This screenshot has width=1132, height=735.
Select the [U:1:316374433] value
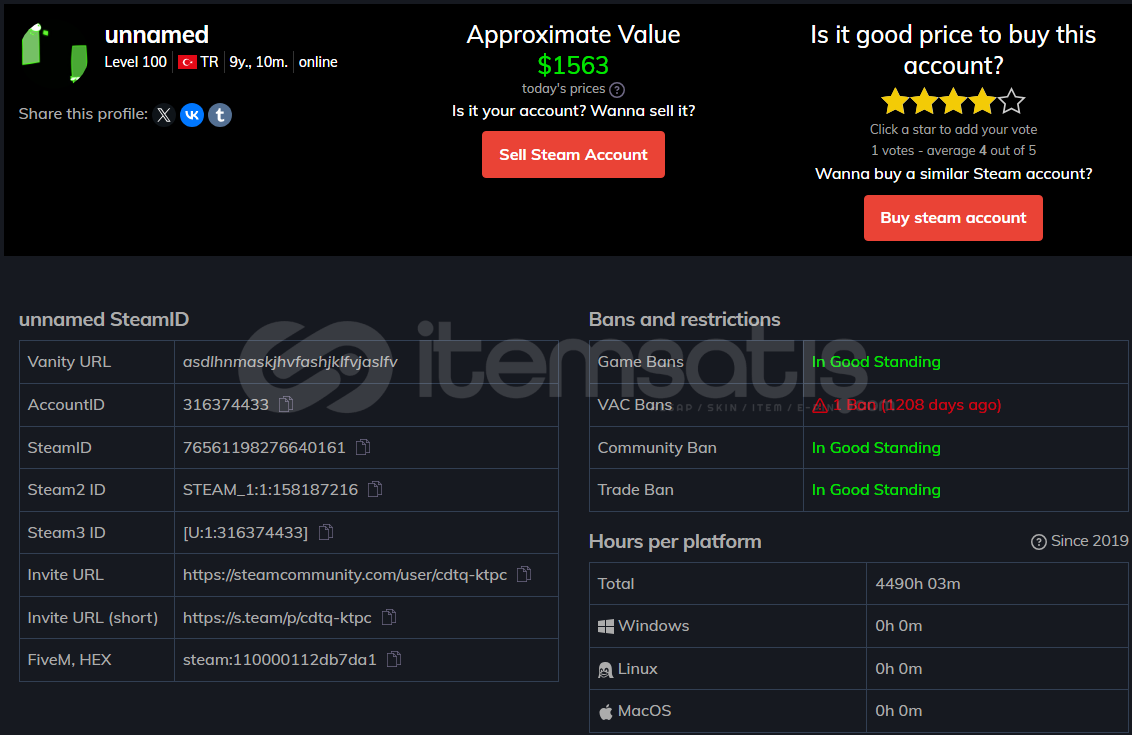tap(245, 533)
